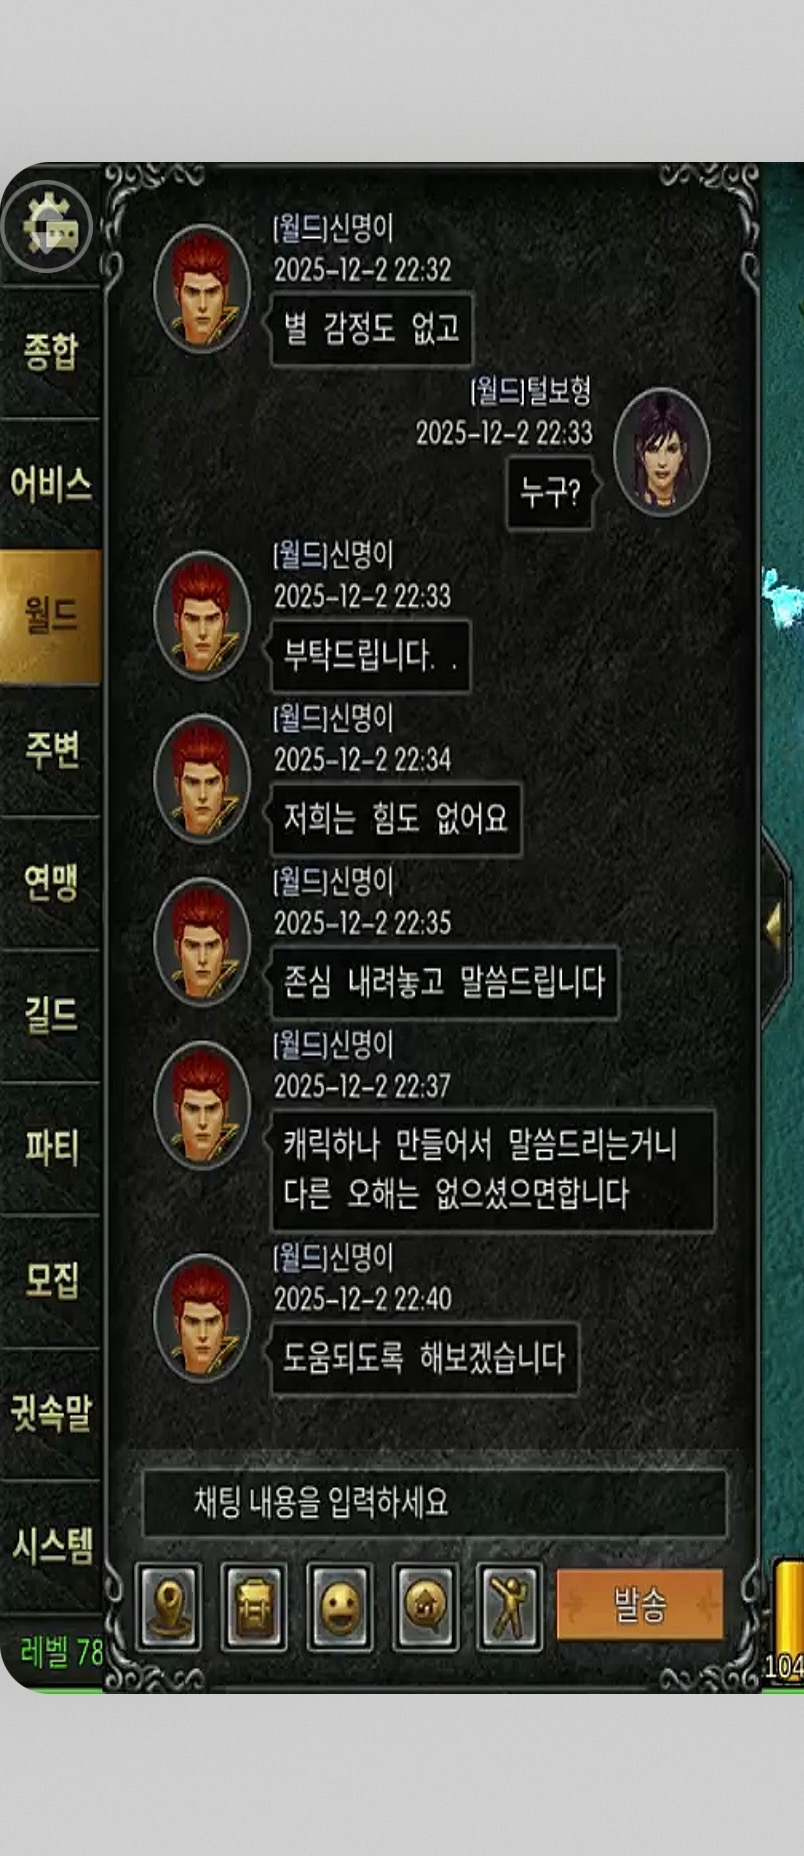Switch to the 연맹 chat tab

(x=51, y=882)
